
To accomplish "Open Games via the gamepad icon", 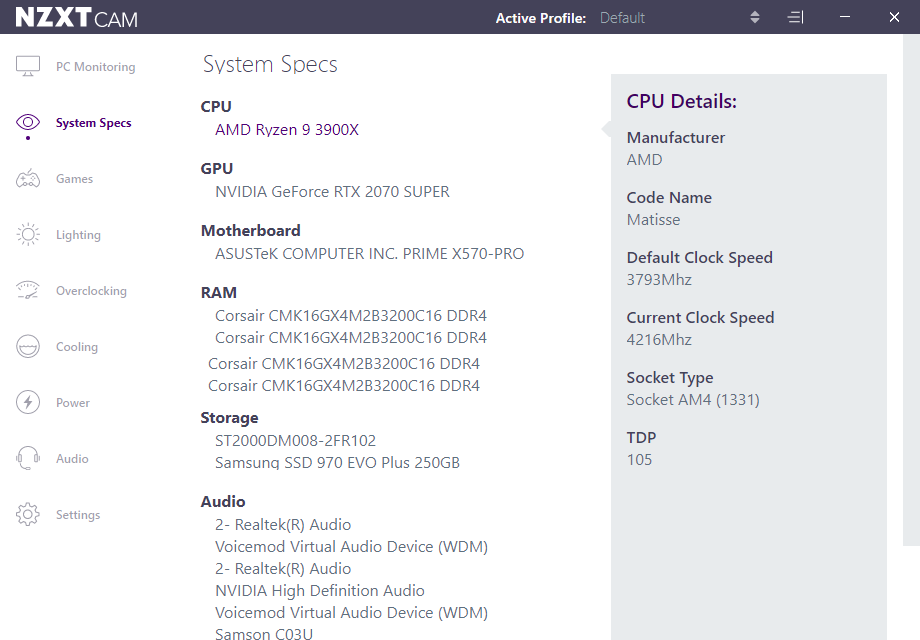I will [28, 179].
